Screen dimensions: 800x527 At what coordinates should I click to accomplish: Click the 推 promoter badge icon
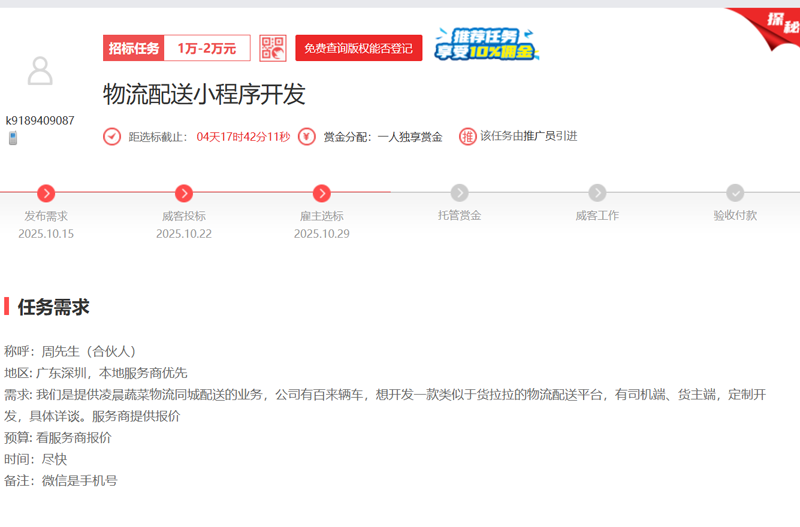(467, 137)
